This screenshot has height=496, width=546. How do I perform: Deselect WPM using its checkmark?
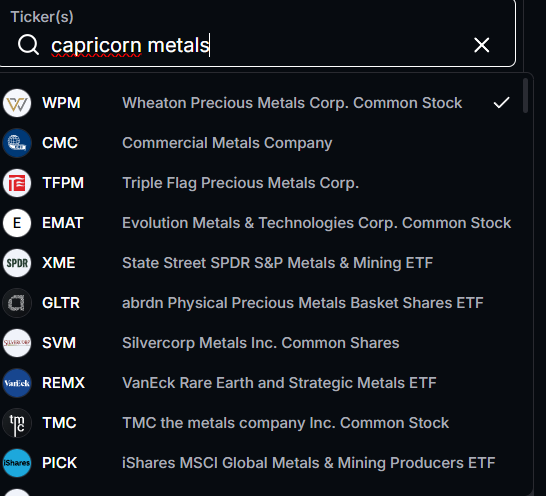coord(501,103)
